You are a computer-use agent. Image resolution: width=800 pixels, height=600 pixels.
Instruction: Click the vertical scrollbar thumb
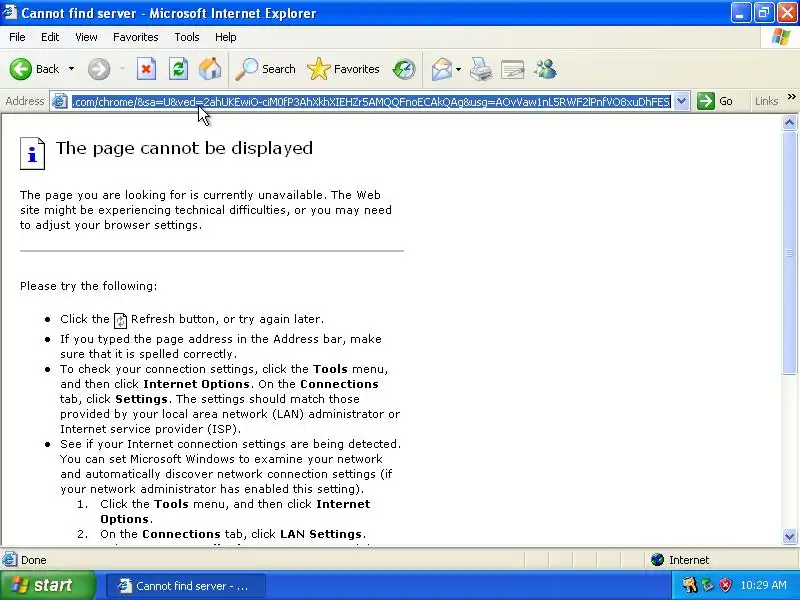pos(789,253)
